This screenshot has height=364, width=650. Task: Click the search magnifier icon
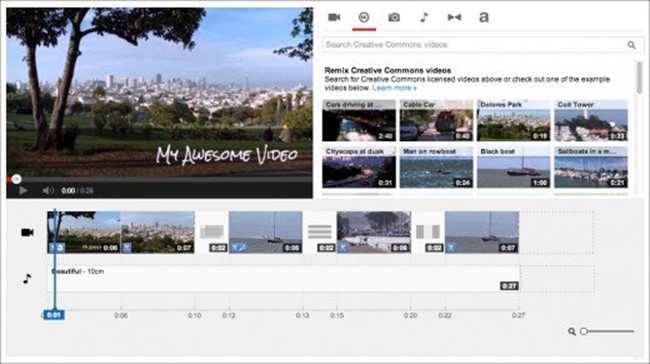631,45
